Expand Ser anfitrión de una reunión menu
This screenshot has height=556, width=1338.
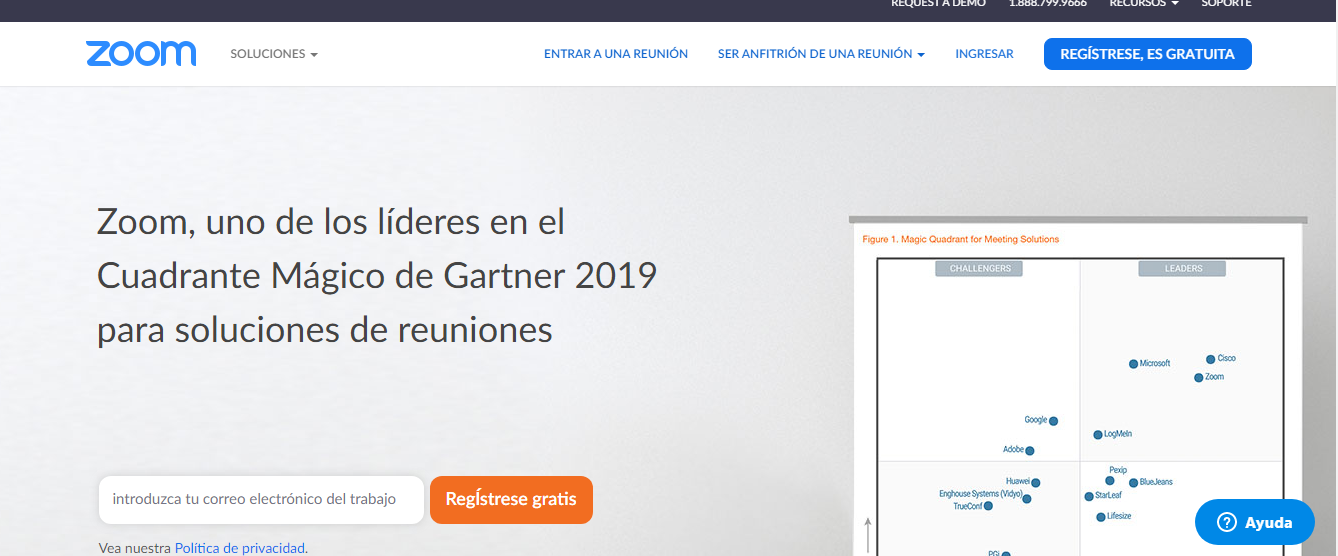(x=821, y=54)
